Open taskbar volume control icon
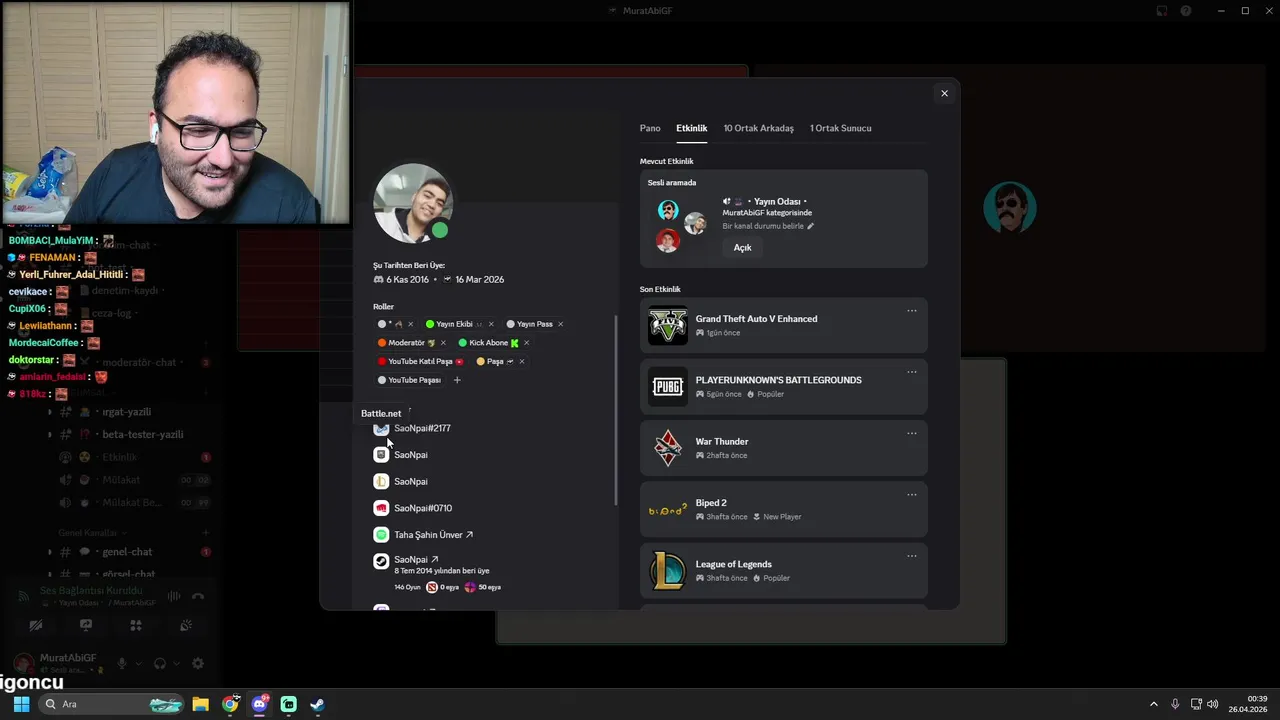 1212,704
